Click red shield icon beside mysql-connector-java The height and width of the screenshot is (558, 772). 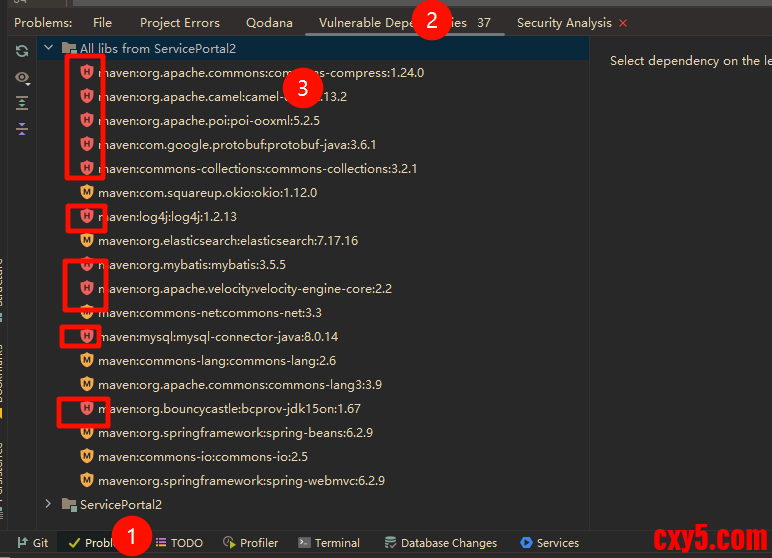tap(87, 337)
